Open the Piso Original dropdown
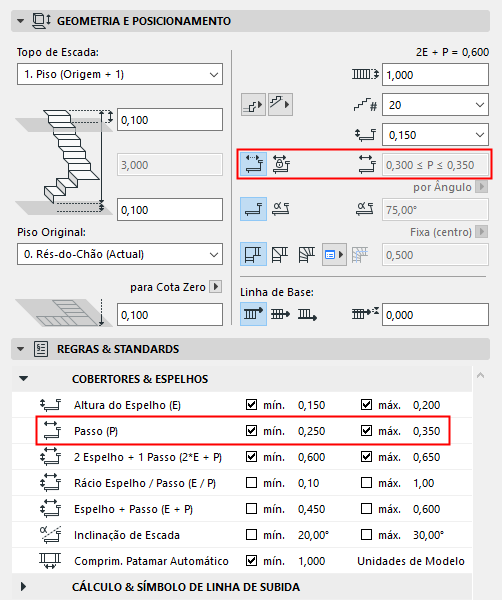The image size is (502, 600). point(120,254)
